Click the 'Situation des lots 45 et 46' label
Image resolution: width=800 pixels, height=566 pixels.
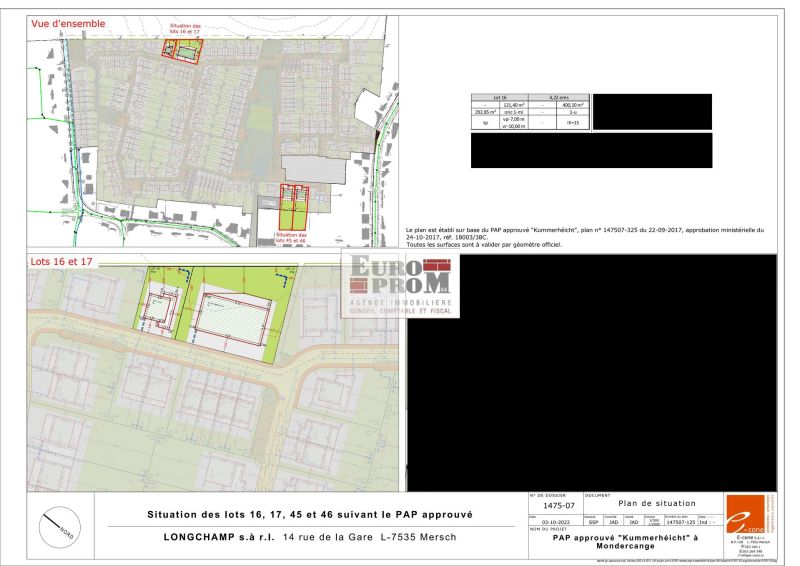290,237
